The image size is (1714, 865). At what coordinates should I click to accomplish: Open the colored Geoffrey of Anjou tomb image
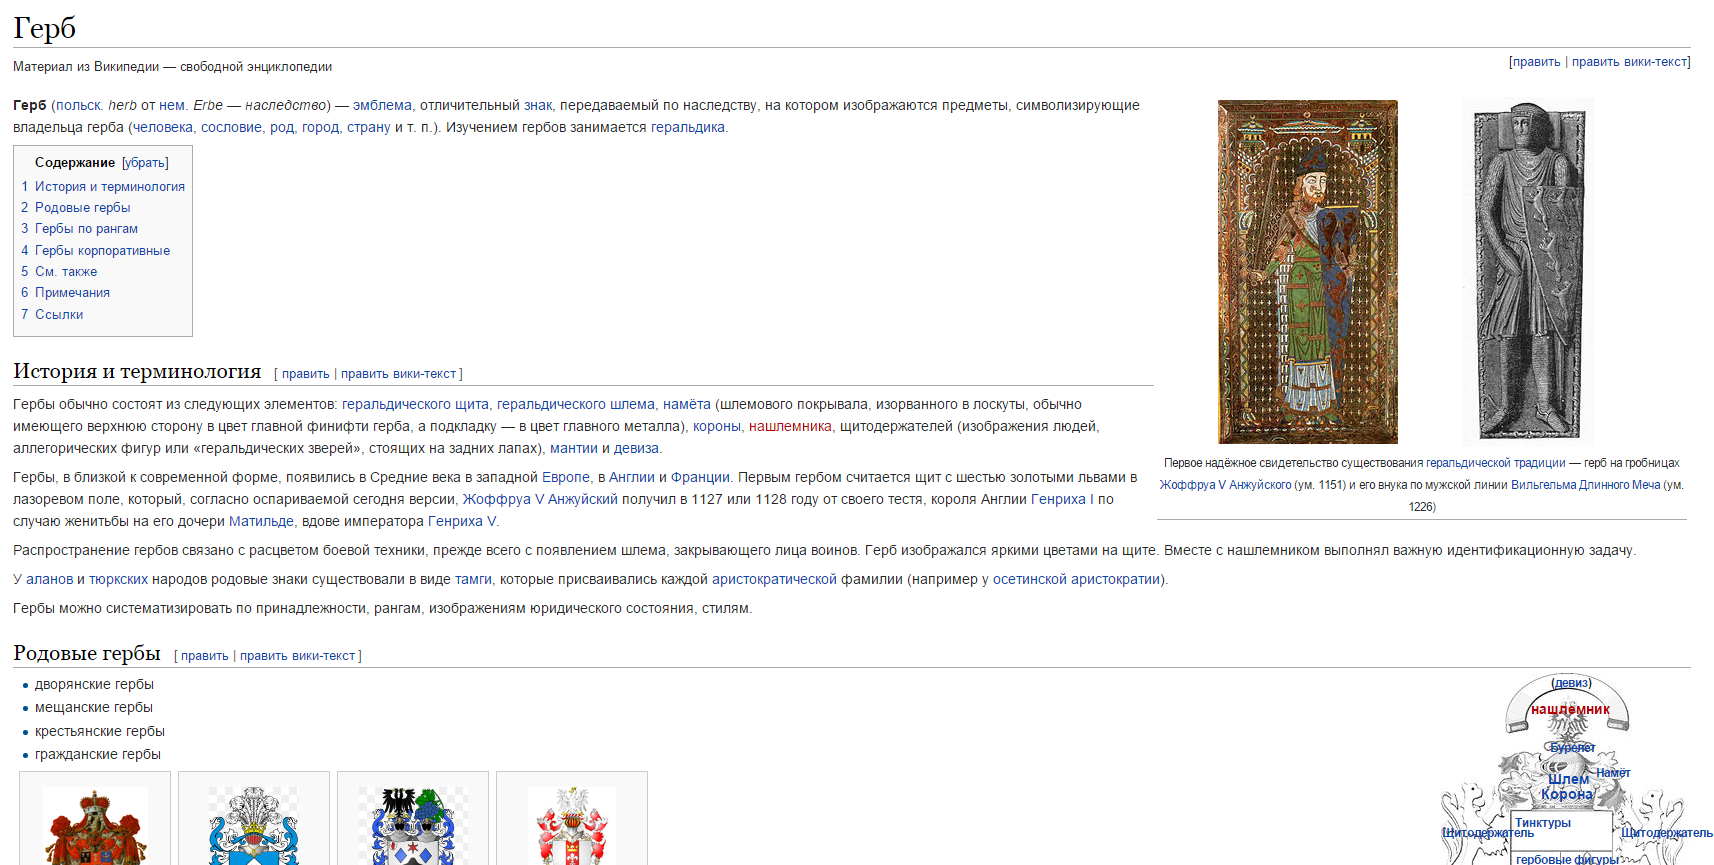click(x=1307, y=271)
